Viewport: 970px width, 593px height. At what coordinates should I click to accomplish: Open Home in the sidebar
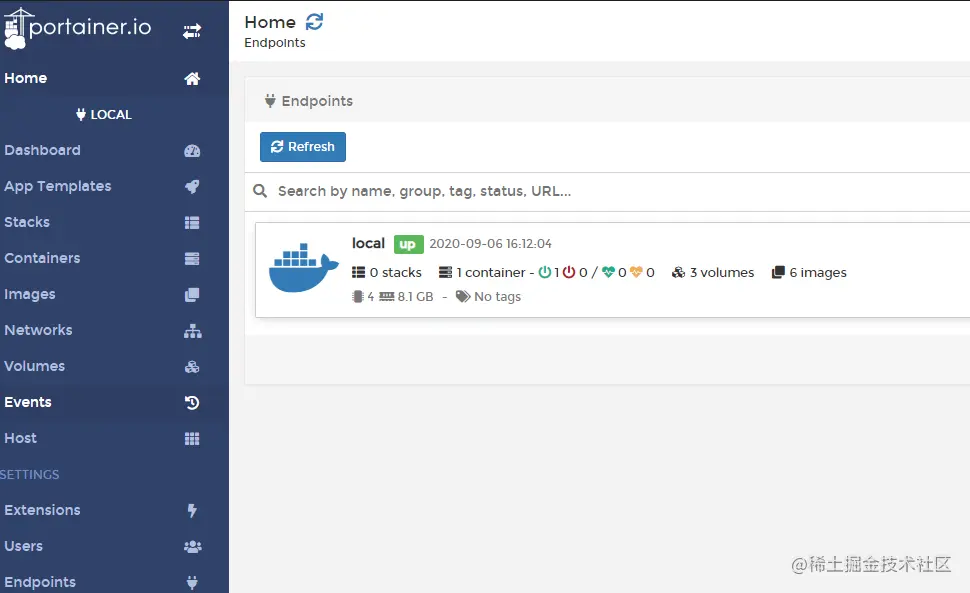tap(26, 78)
